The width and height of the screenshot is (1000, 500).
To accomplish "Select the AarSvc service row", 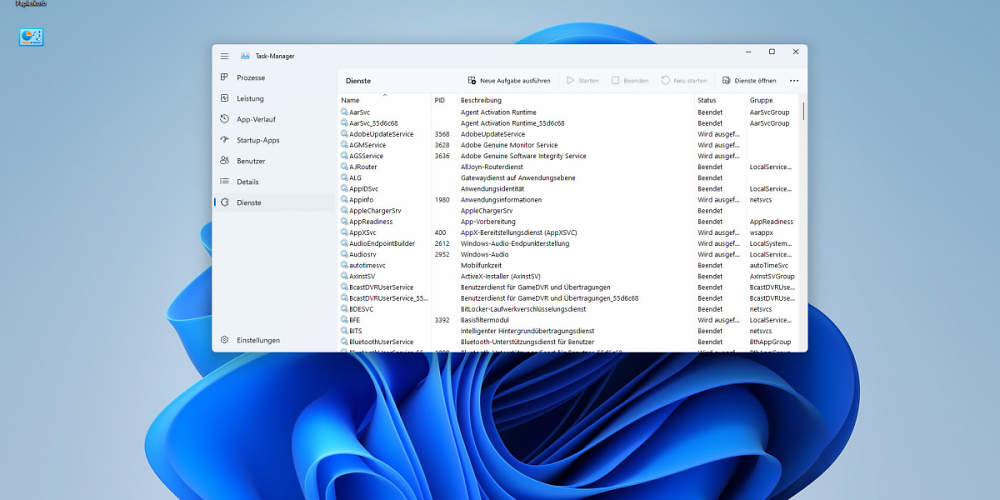I will (568, 112).
